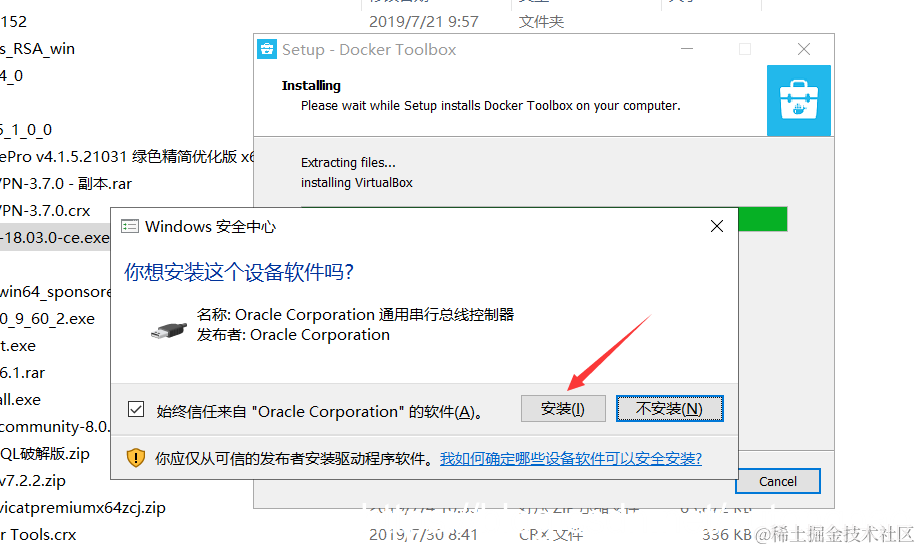Minimize the Docker Toolbox setup window
The width and height of the screenshot is (921, 551).
tap(687, 49)
